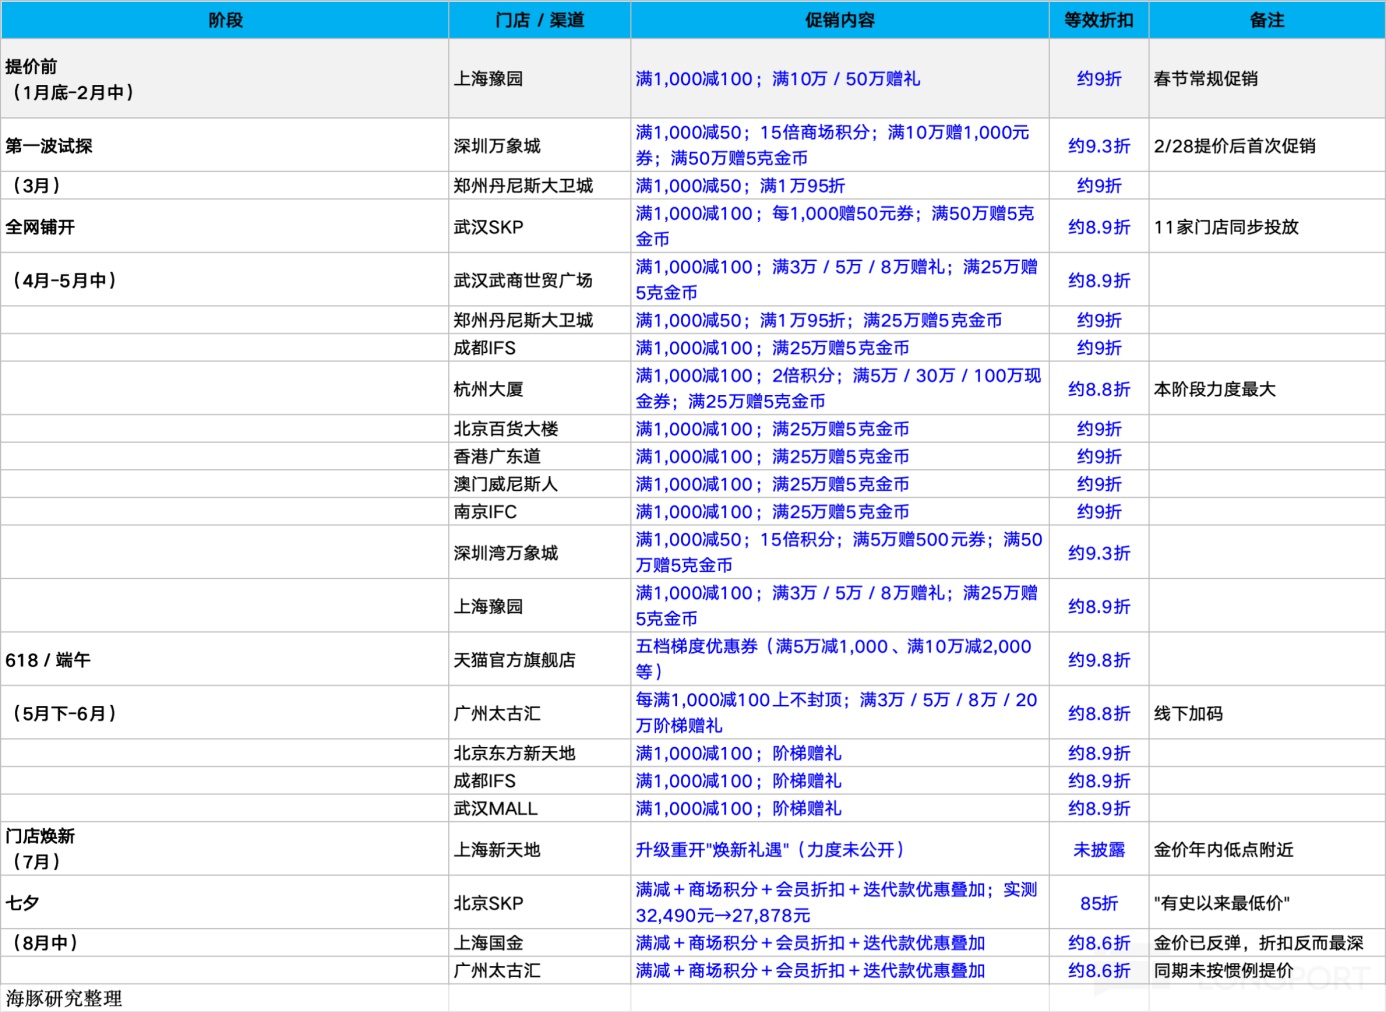Select the 提价前 (1月底-2月中) stage cell
The image size is (1386, 1012).
225,79
